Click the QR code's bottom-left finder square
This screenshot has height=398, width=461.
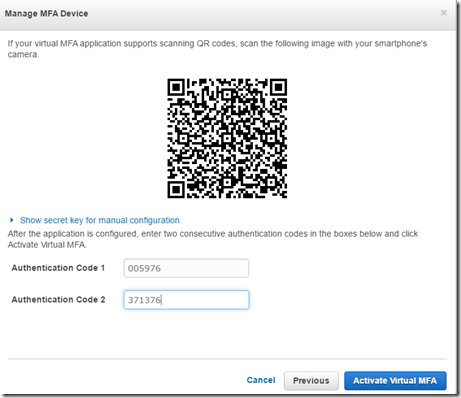click(x=176, y=189)
